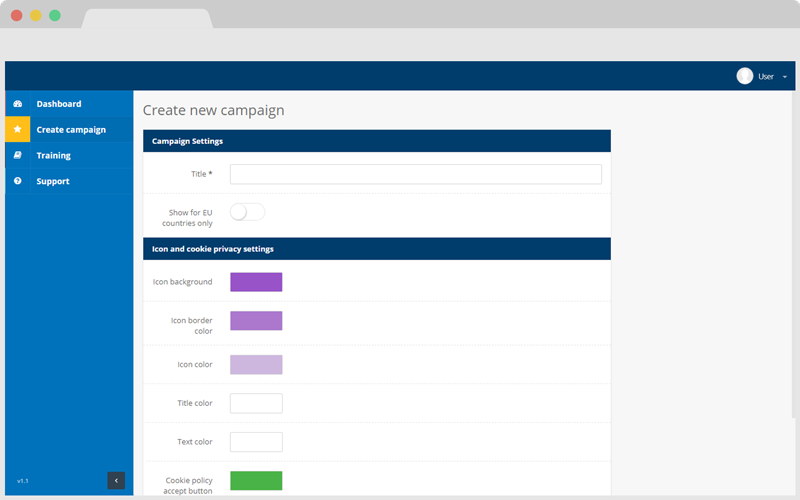The height and width of the screenshot is (500, 800).
Task: Open the Icon background color swatch
Action: tap(256, 282)
